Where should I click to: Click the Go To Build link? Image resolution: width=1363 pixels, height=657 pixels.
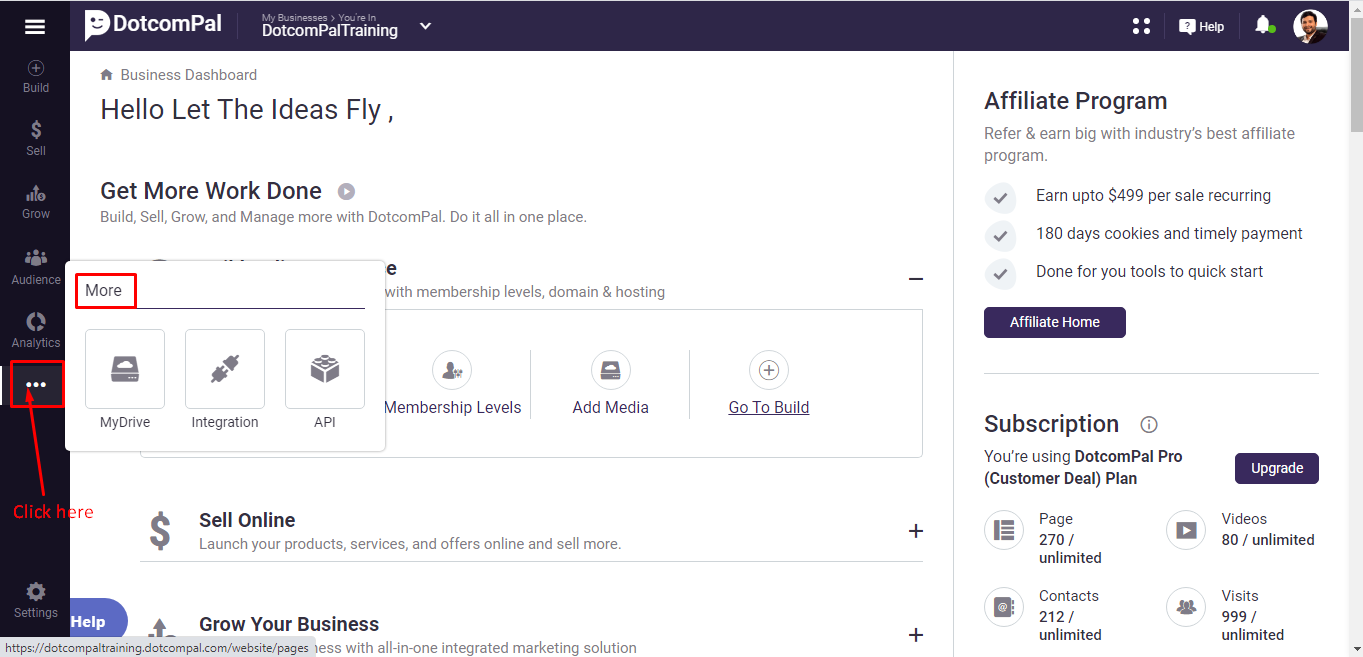click(769, 407)
